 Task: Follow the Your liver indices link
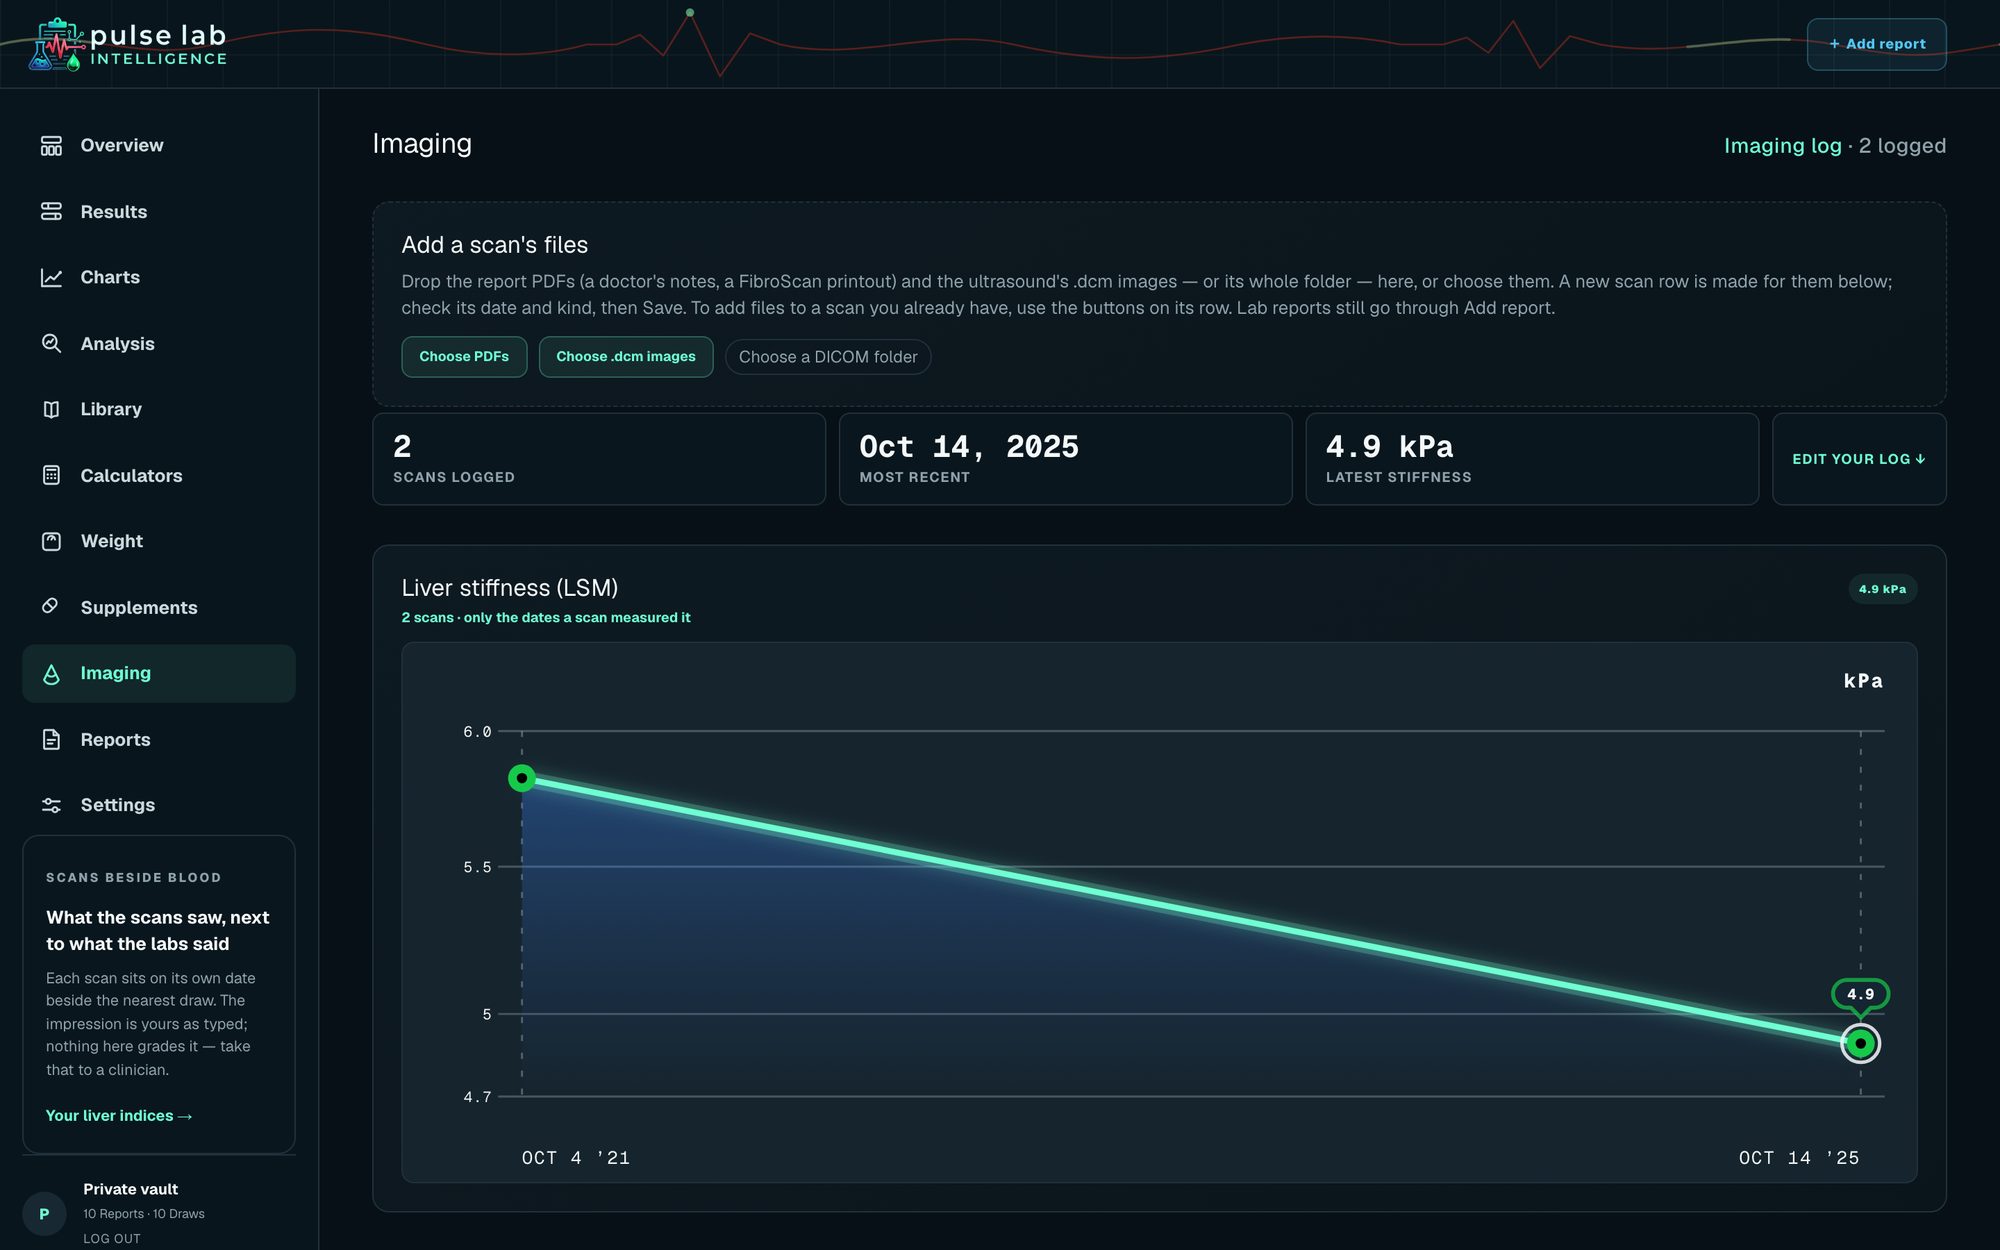(119, 1116)
